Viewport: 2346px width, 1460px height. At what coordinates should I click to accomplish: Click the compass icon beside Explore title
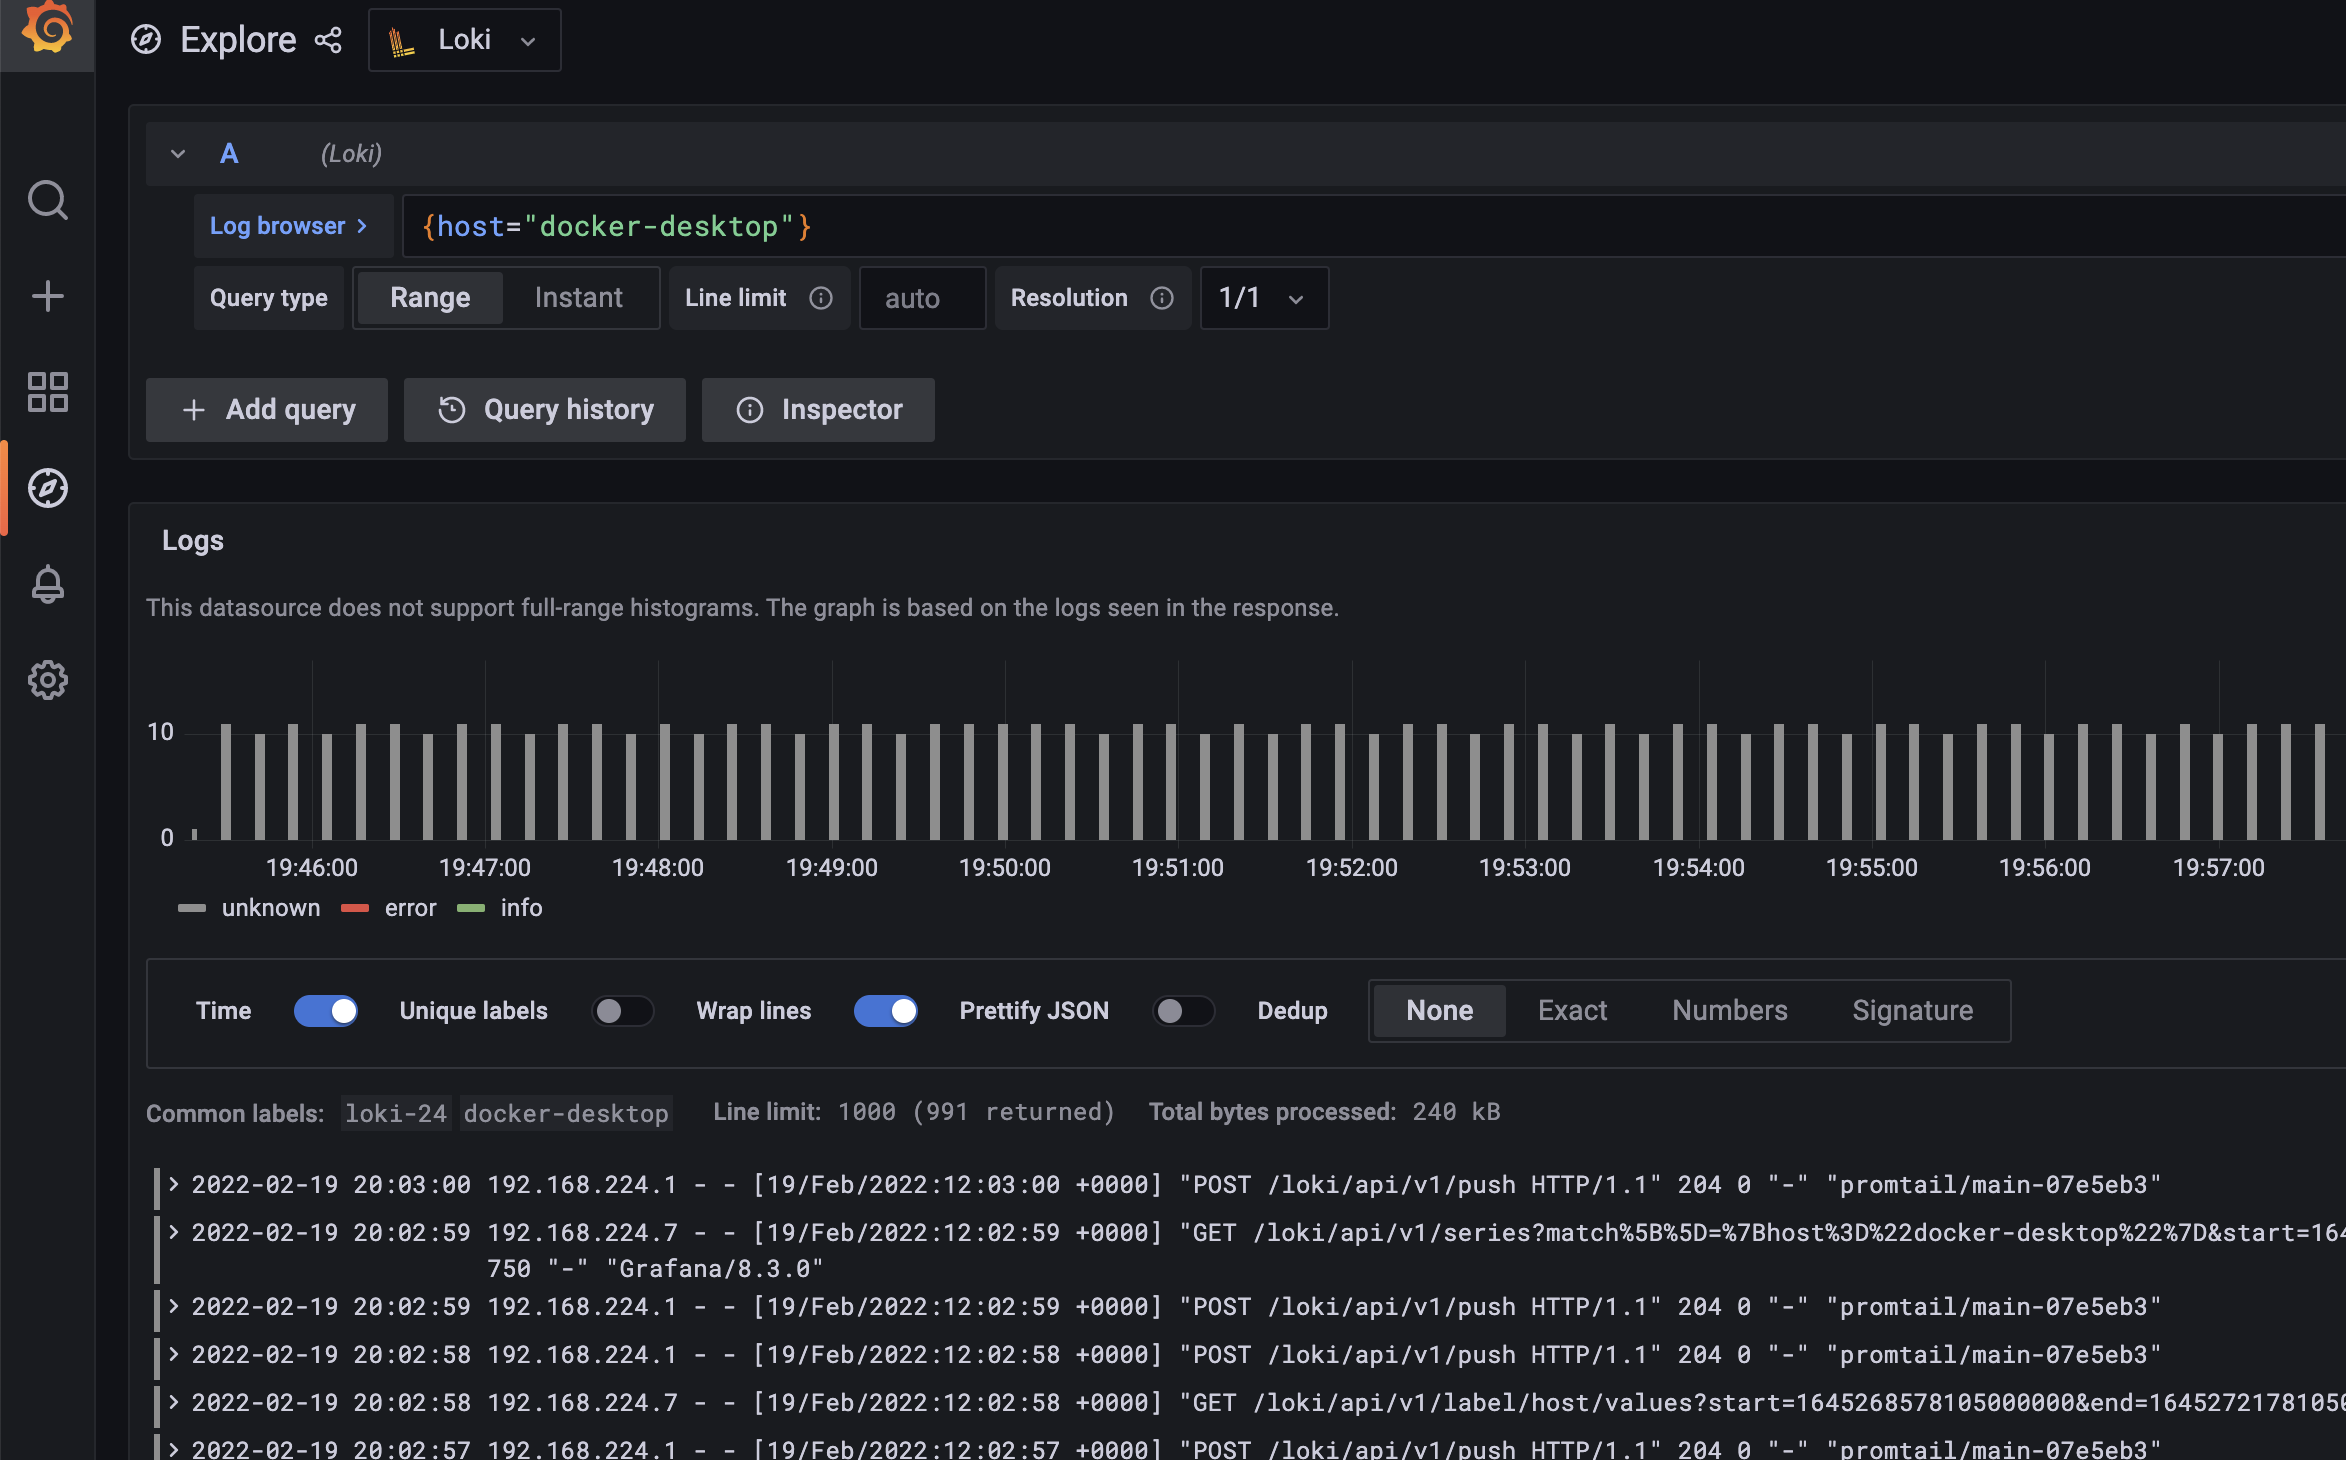146,40
